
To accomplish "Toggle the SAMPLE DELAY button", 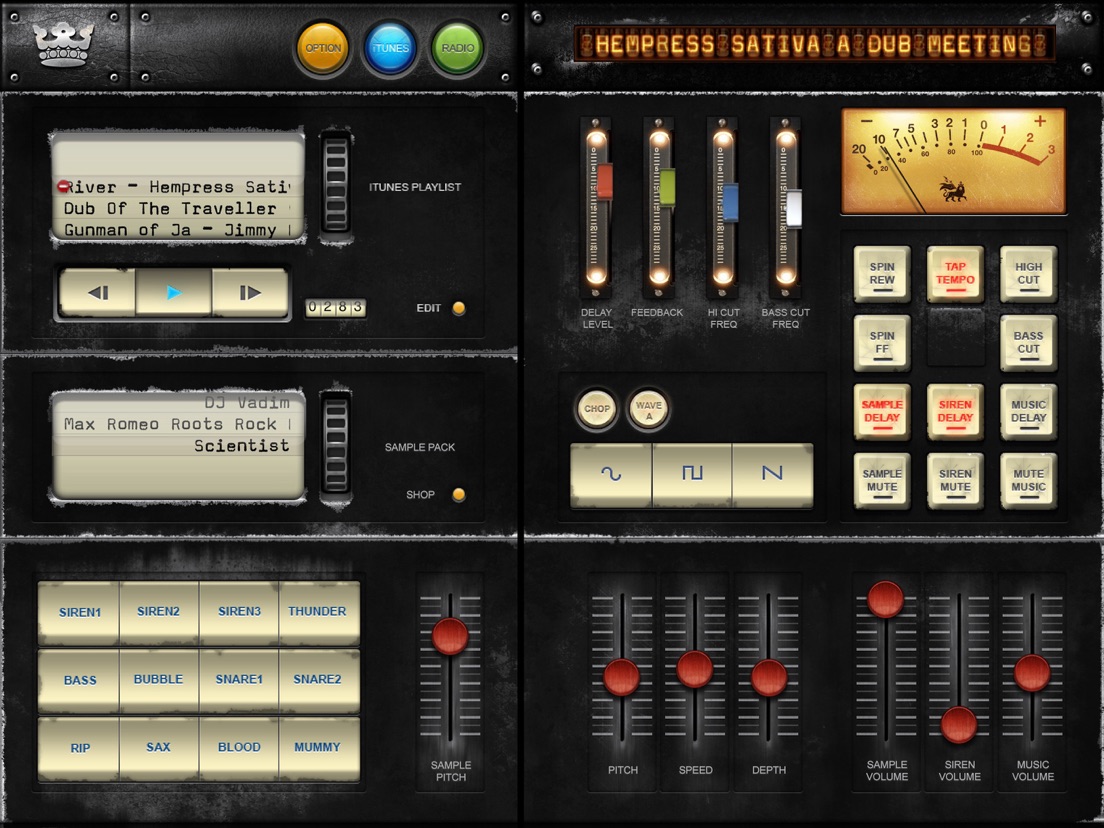I will tap(882, 412).
